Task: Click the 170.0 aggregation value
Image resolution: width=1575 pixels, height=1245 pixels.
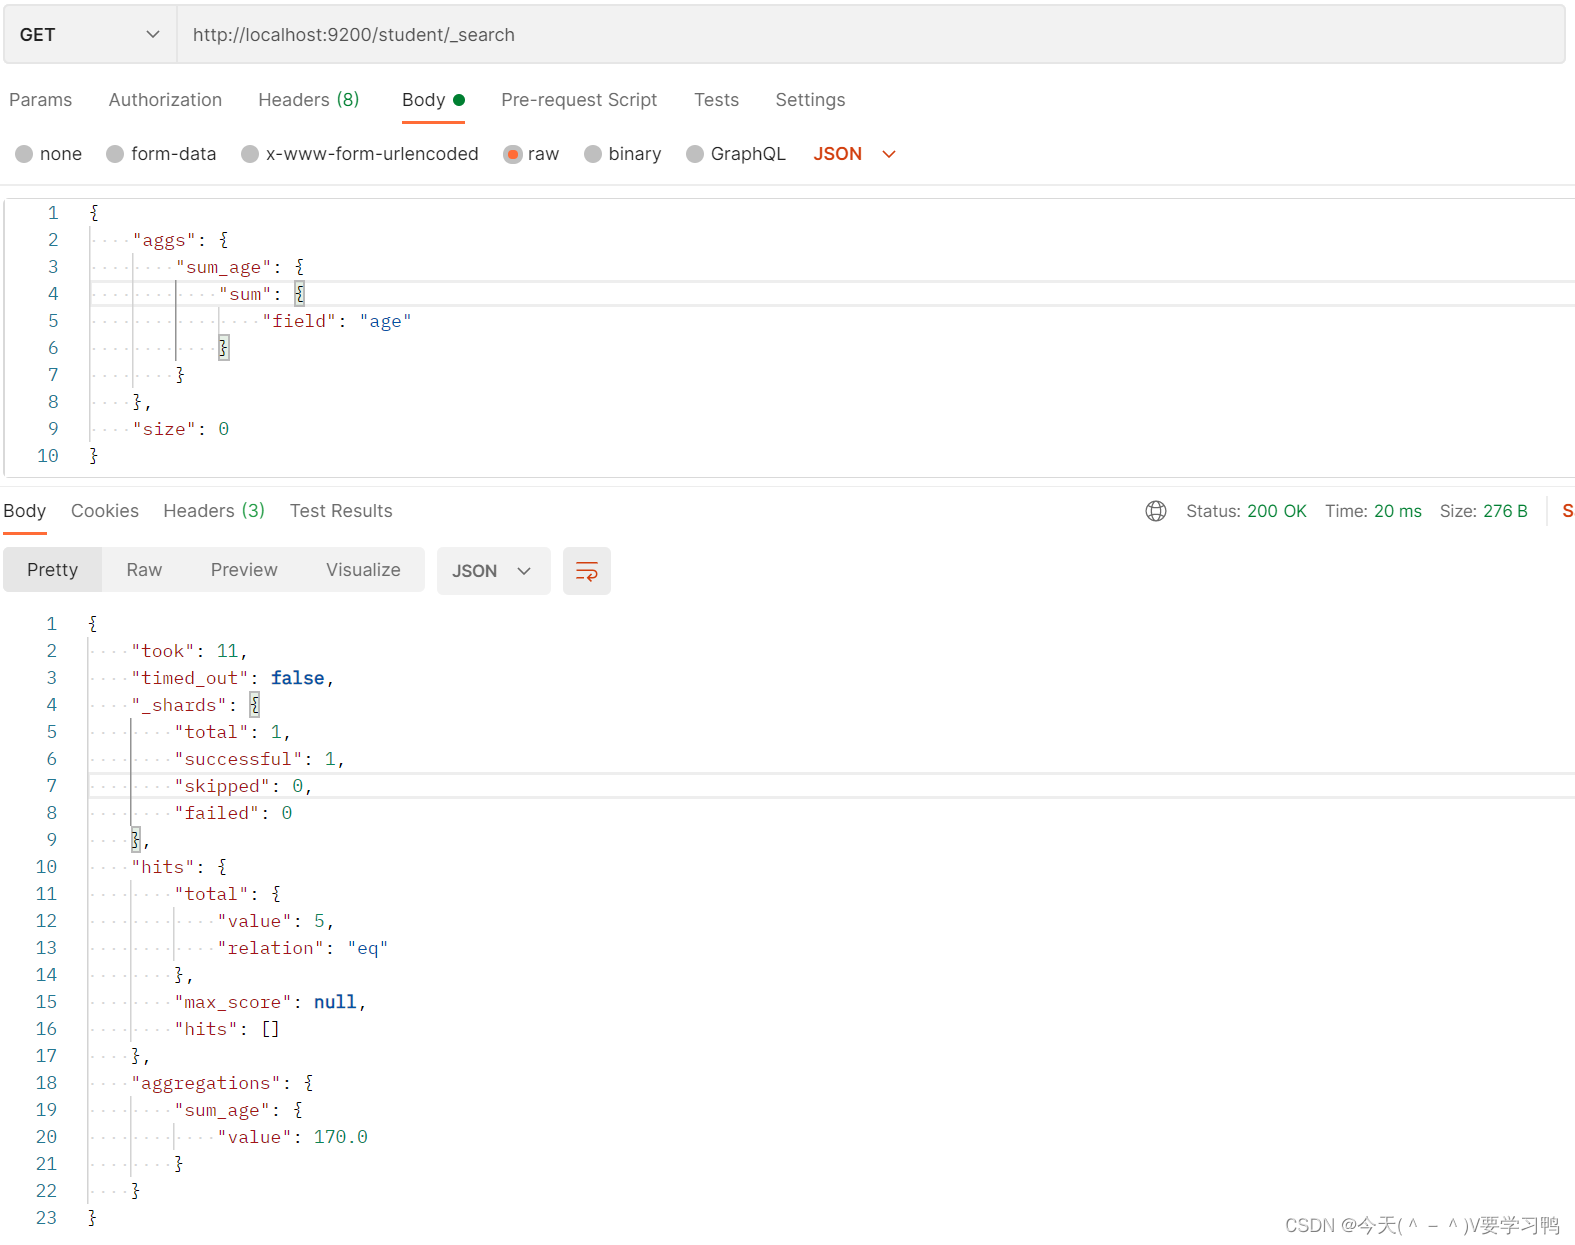Action: tap(341, 1137)
